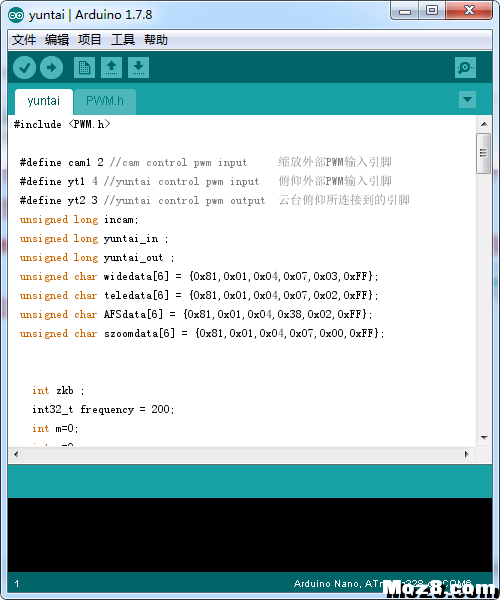Click the vertical scrollbar up arrow
The image size is (500, 600).
point(484,124)
